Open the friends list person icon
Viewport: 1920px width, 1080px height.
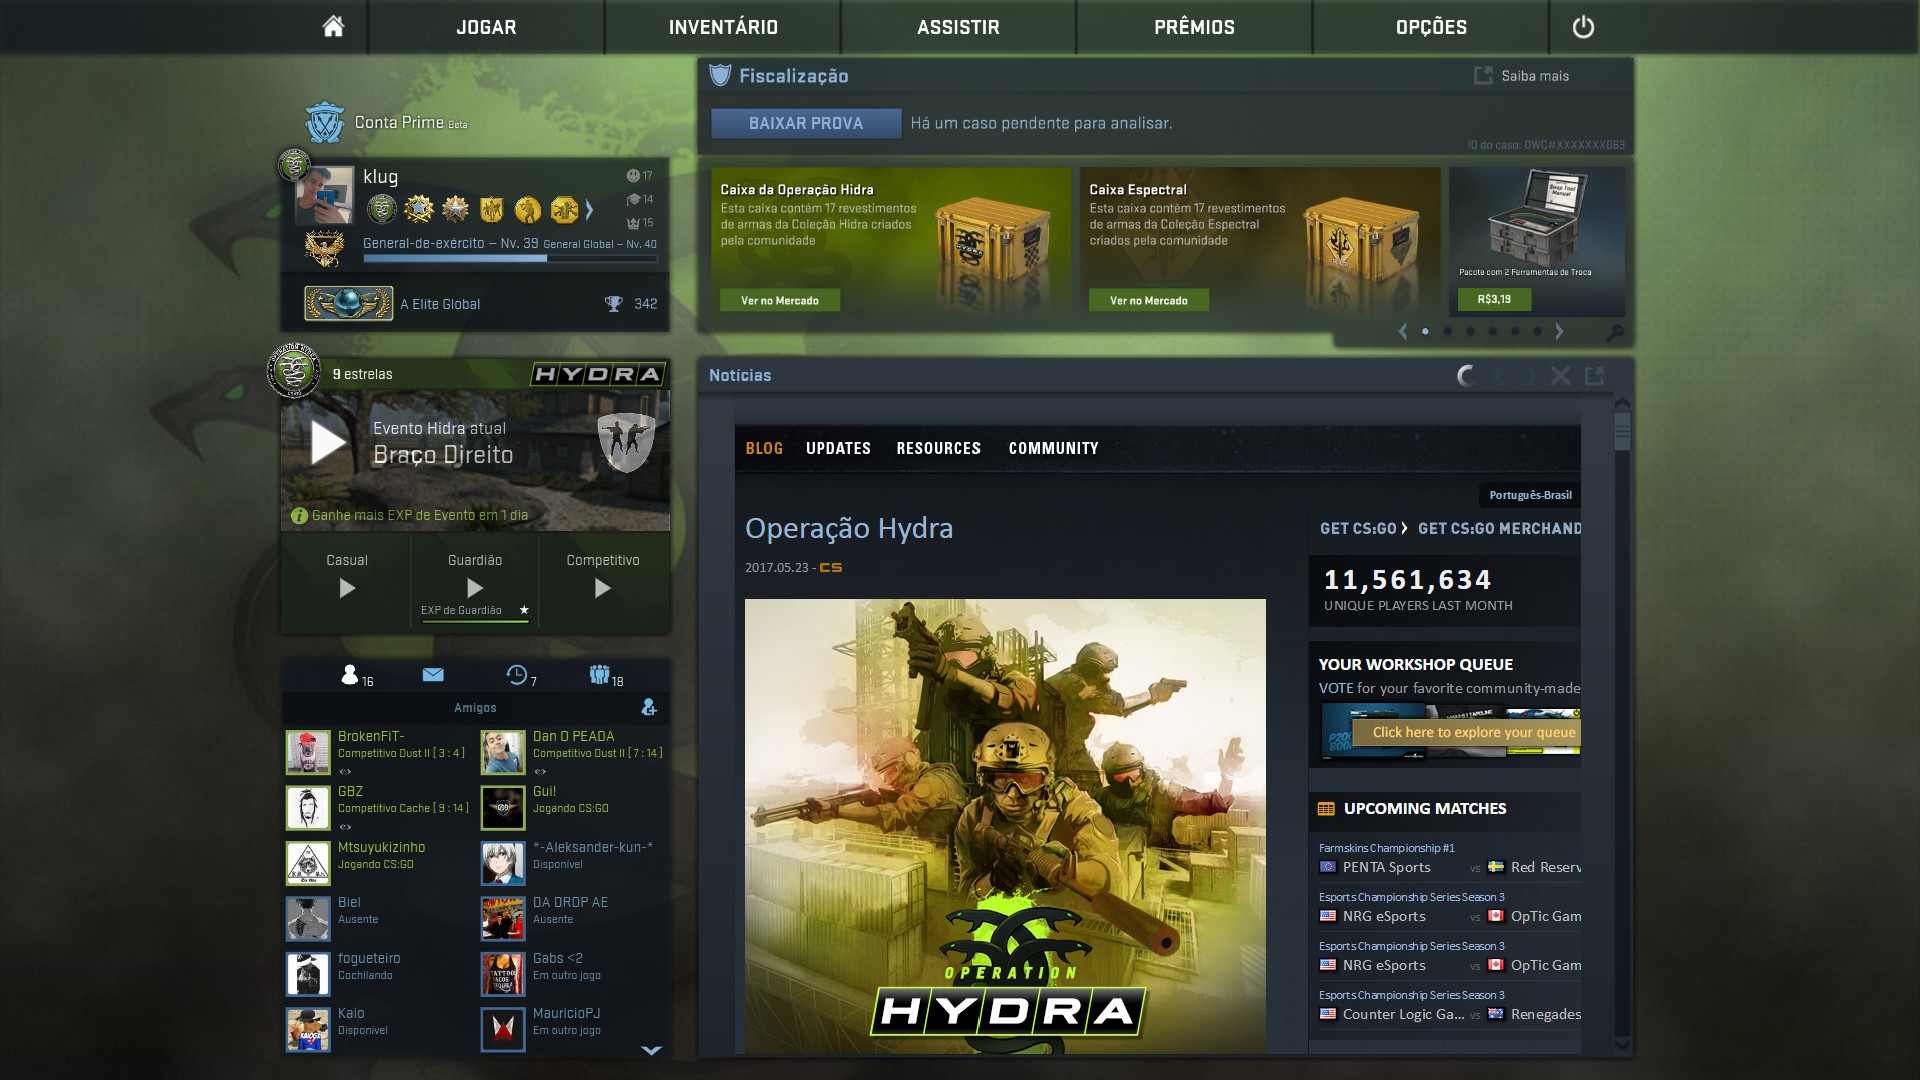coord(350,675)
